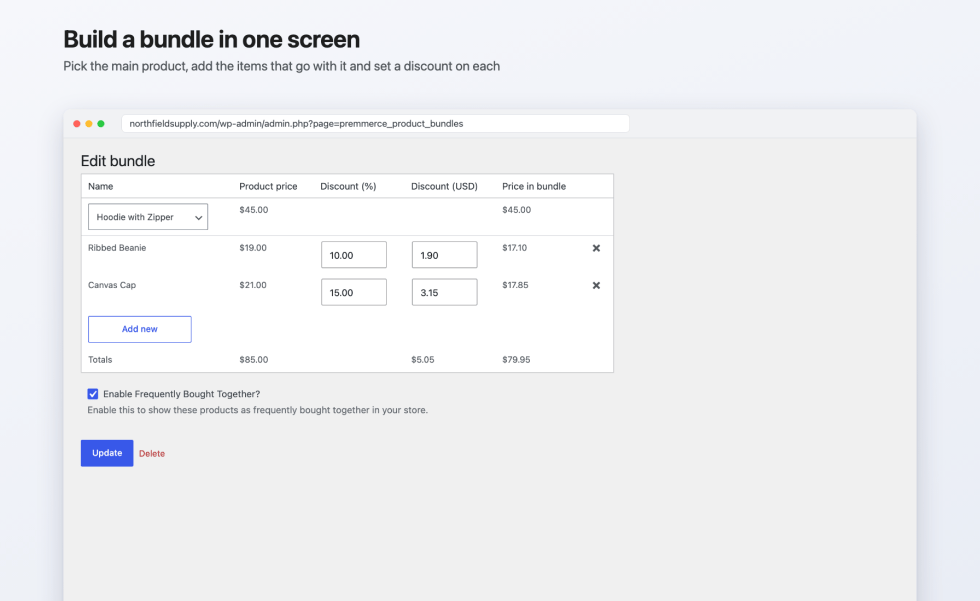Save changes with the Update button
This screenshot has width=980, height=601.
point(107,453)
